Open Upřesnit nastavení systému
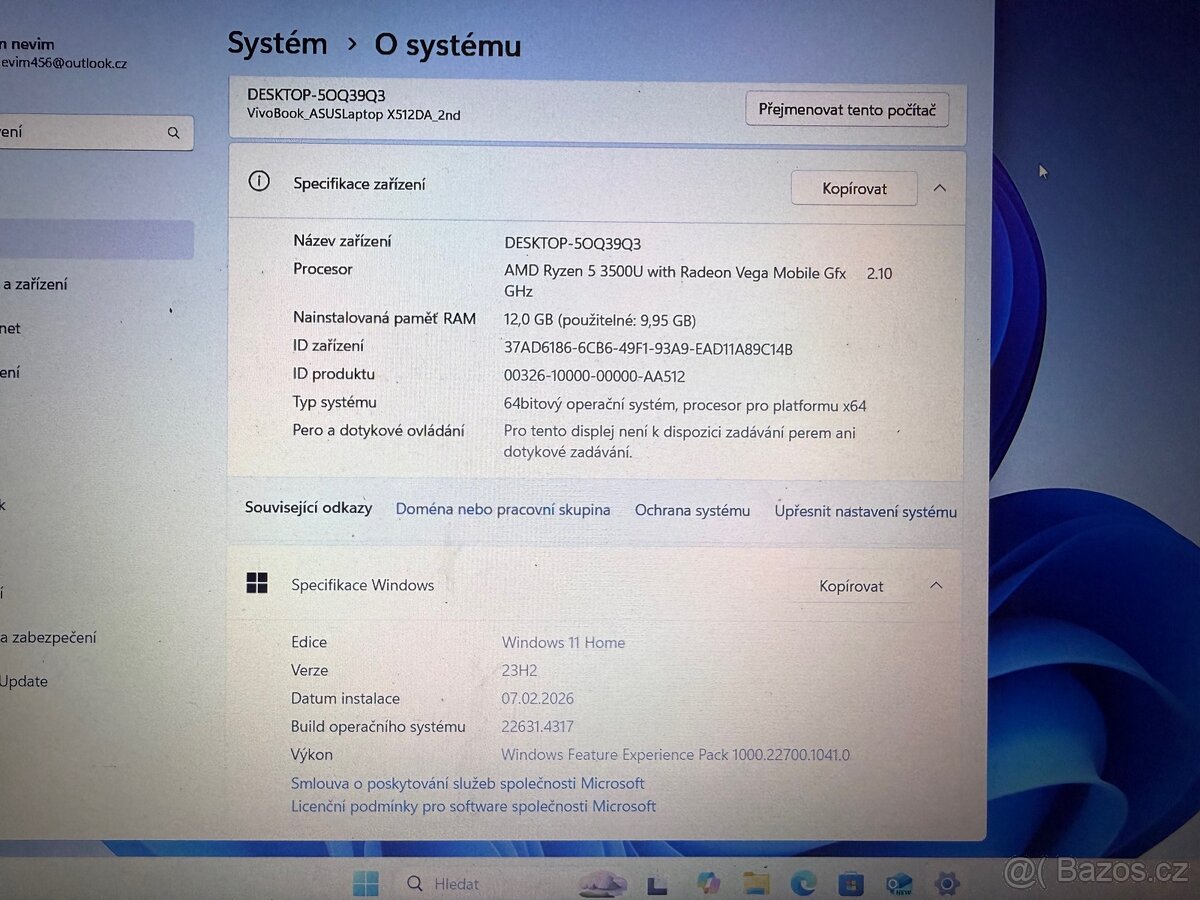Viewport: 1200px width, 900px height. tap(864, 511)
